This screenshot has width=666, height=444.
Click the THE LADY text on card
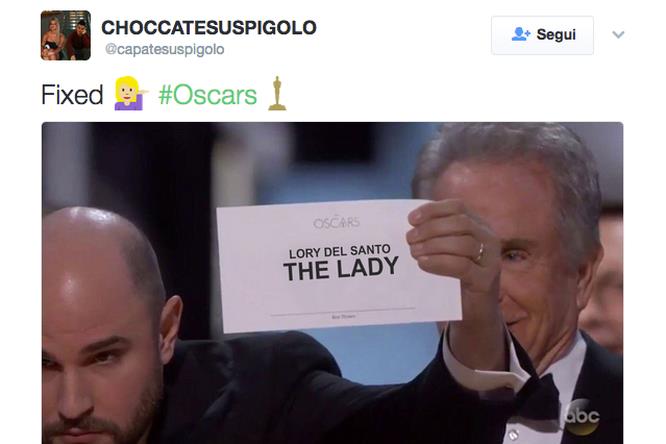pos(341,269)
